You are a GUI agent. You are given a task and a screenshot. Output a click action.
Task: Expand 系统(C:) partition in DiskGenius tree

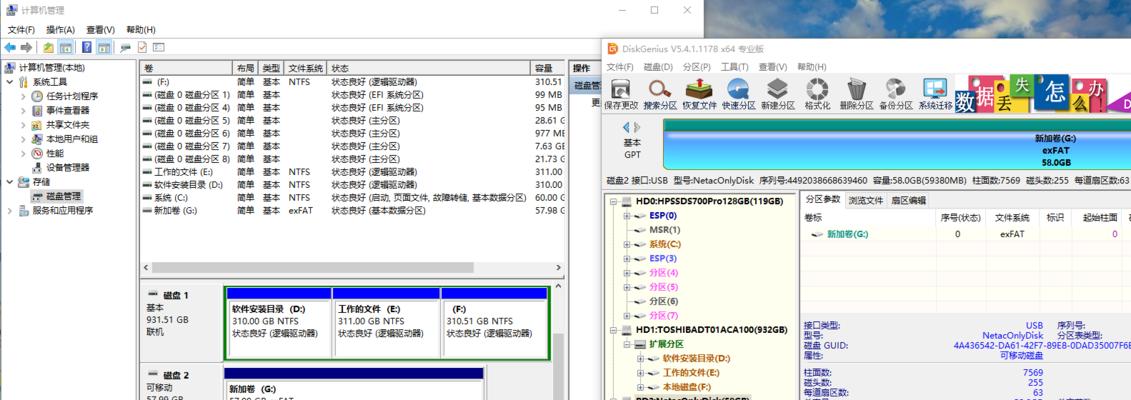626,244
